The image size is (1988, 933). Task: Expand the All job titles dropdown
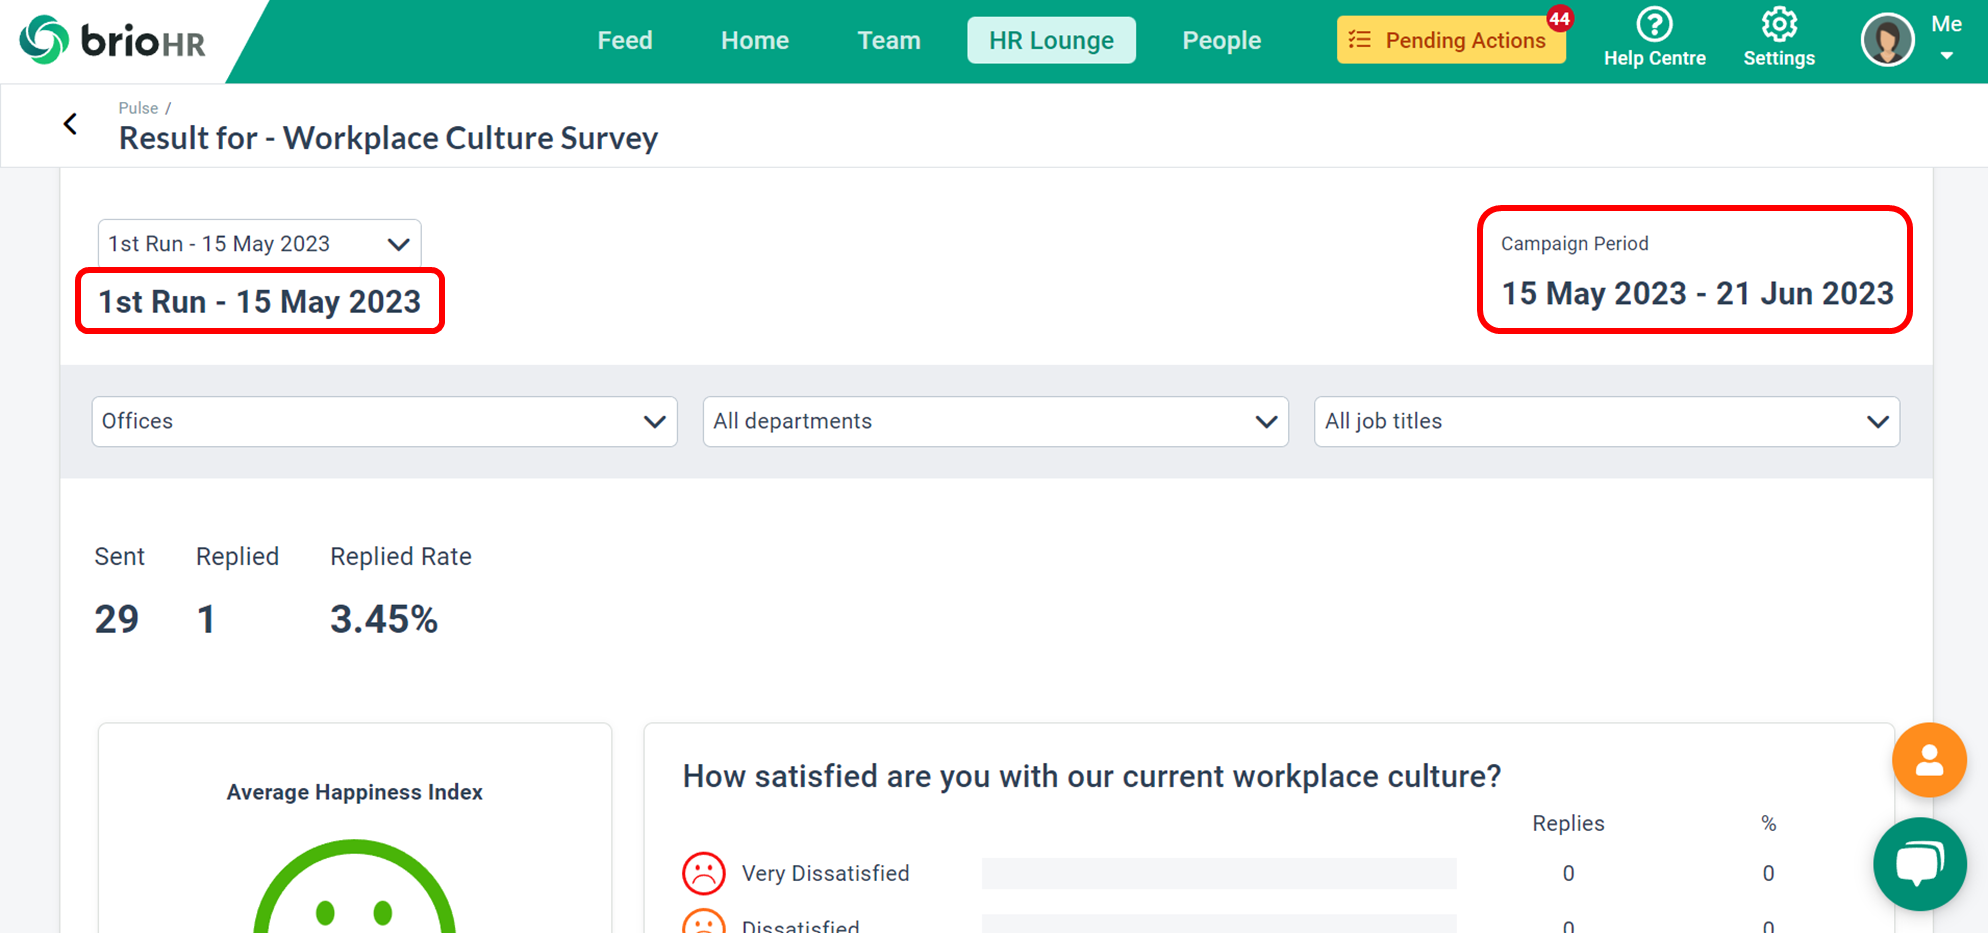coord(1606,421)
